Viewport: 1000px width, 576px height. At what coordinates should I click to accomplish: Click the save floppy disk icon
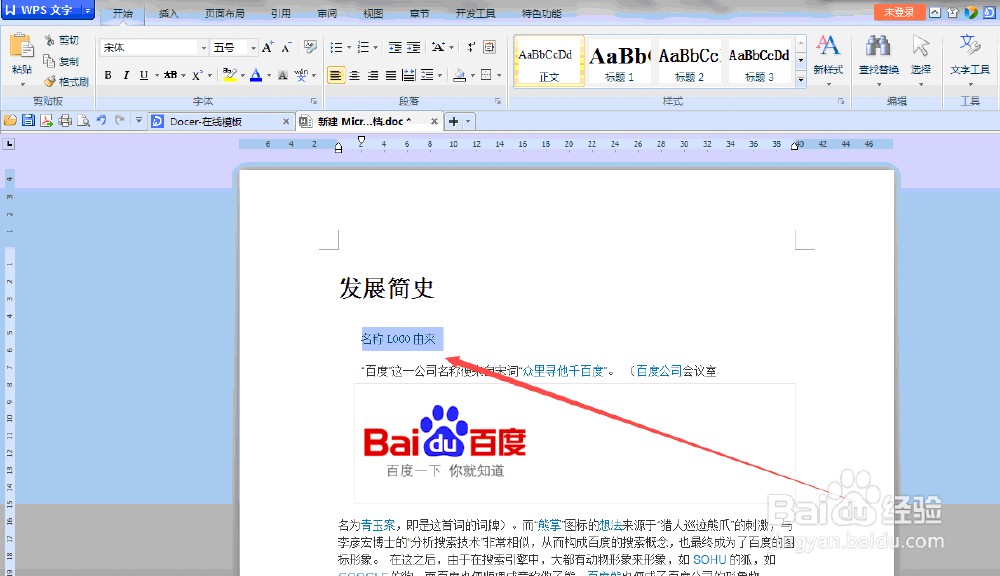(x=29, y=121)
